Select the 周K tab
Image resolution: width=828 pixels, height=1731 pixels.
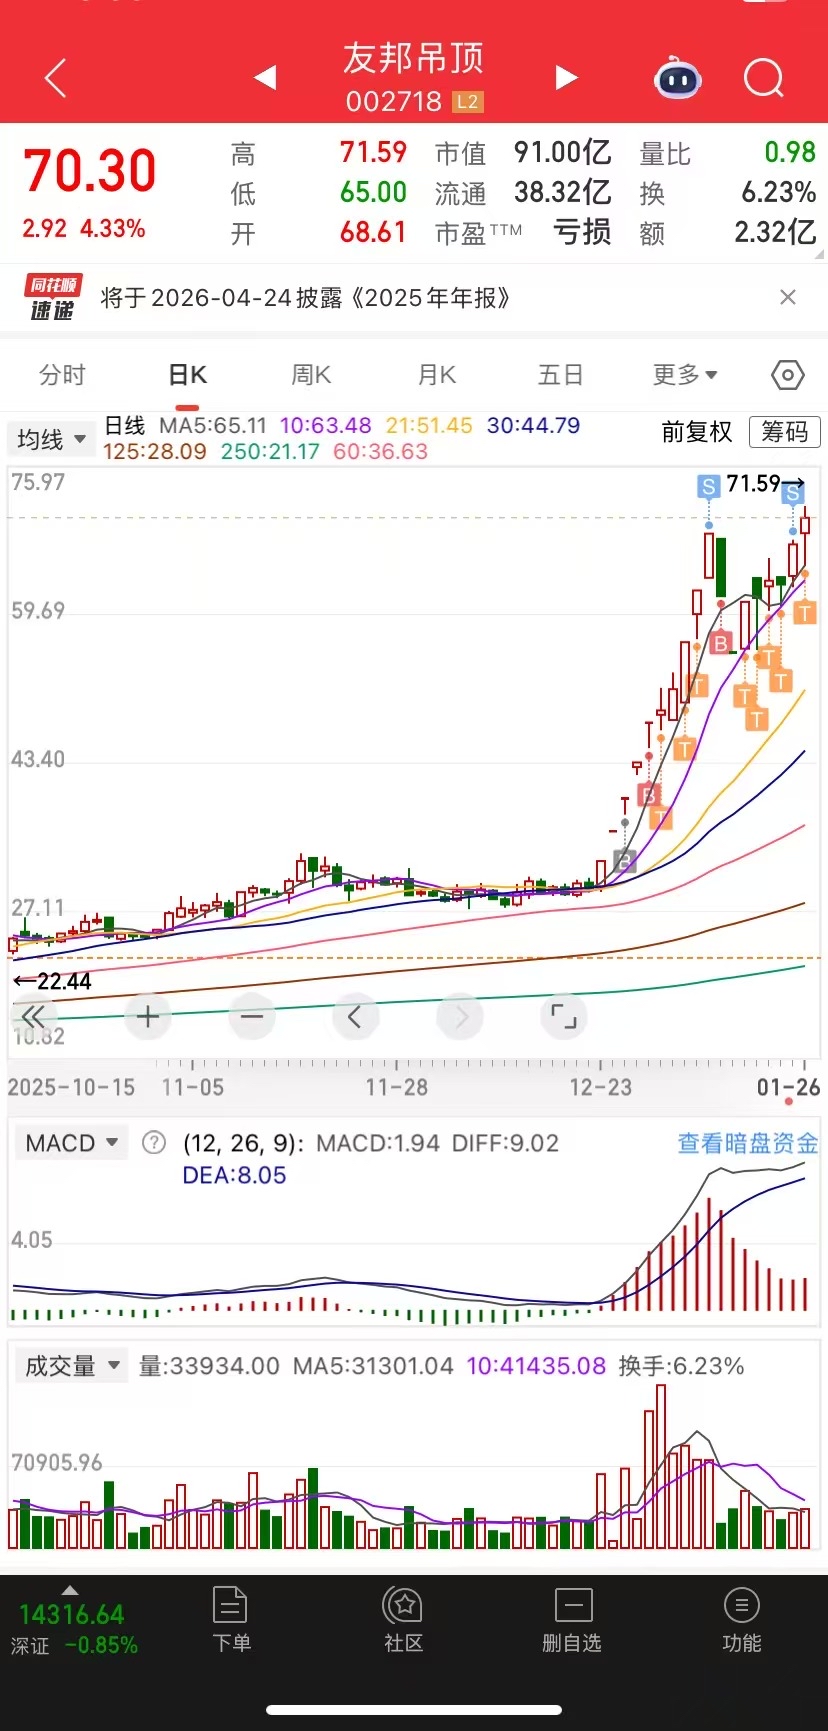(311, 375)
